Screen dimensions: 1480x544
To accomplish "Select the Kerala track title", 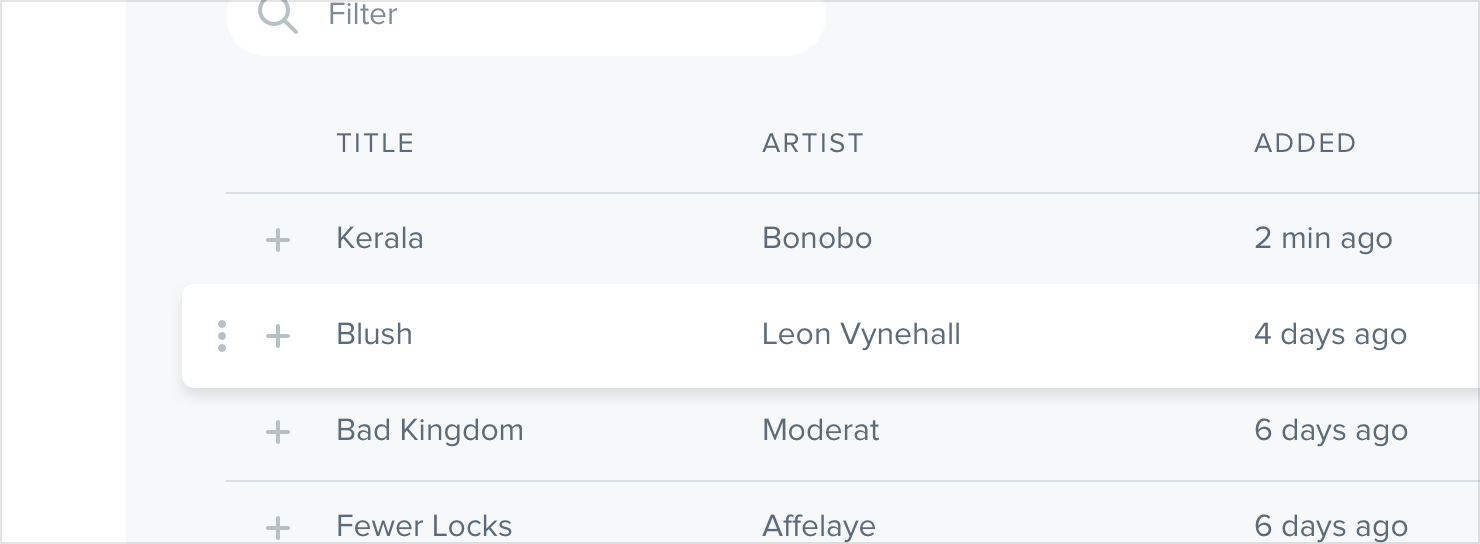I will [380, 238].
